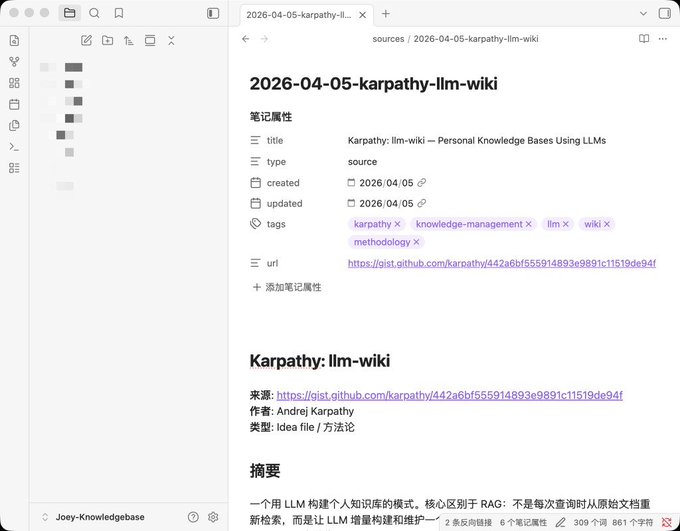Click the created property calendar icon
This screenshot has height=531, width=680.
tap(255, 183)
